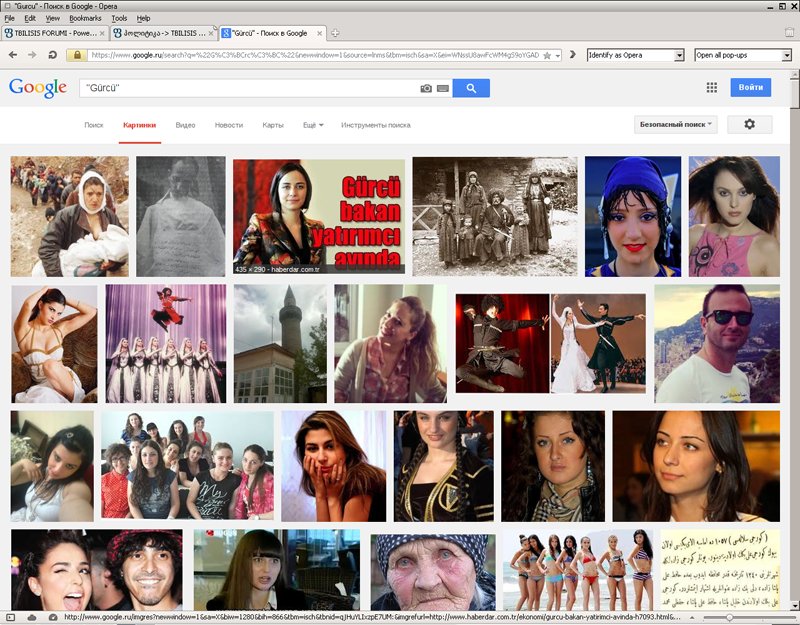This screenshot has width=800, height=625.
Task: Open the search settings gear
Action: click(x=749, y=125)
